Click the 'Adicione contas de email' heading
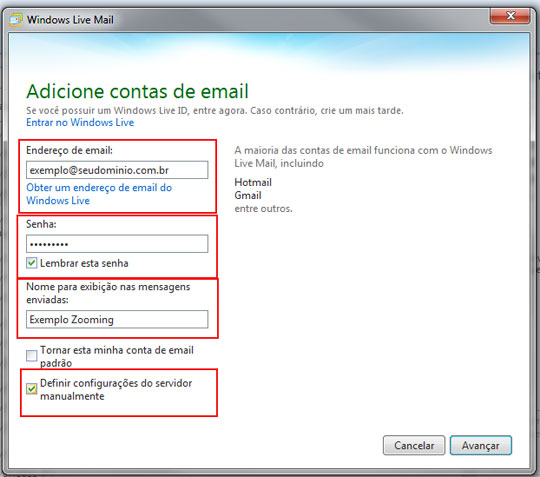540x477 pixels. click(x=137, y=92)
